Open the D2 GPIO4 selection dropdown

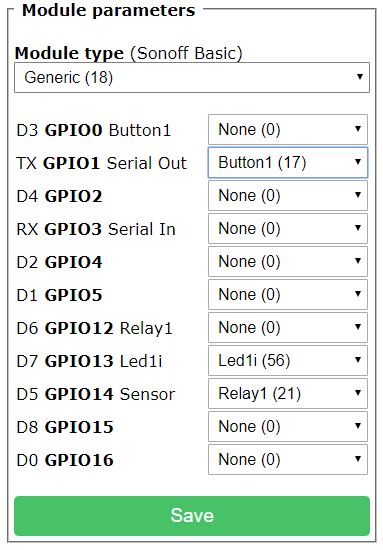click(x=288, y=261)
